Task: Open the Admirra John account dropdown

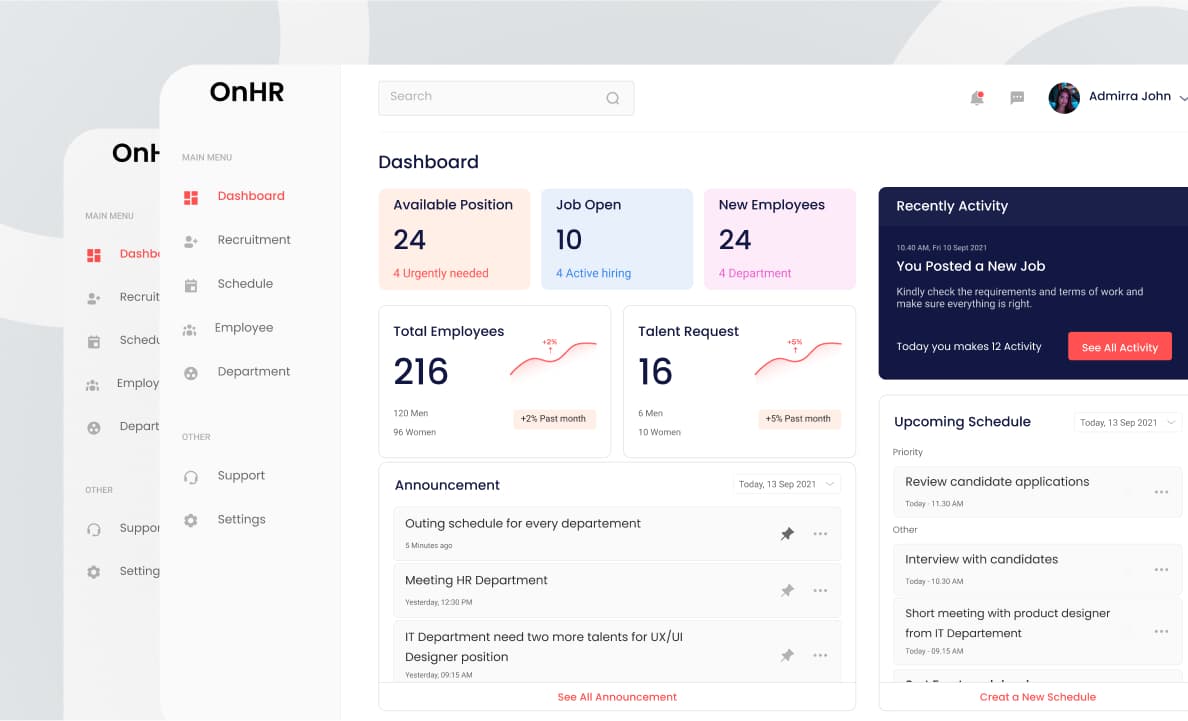Action: [1183, 98]
